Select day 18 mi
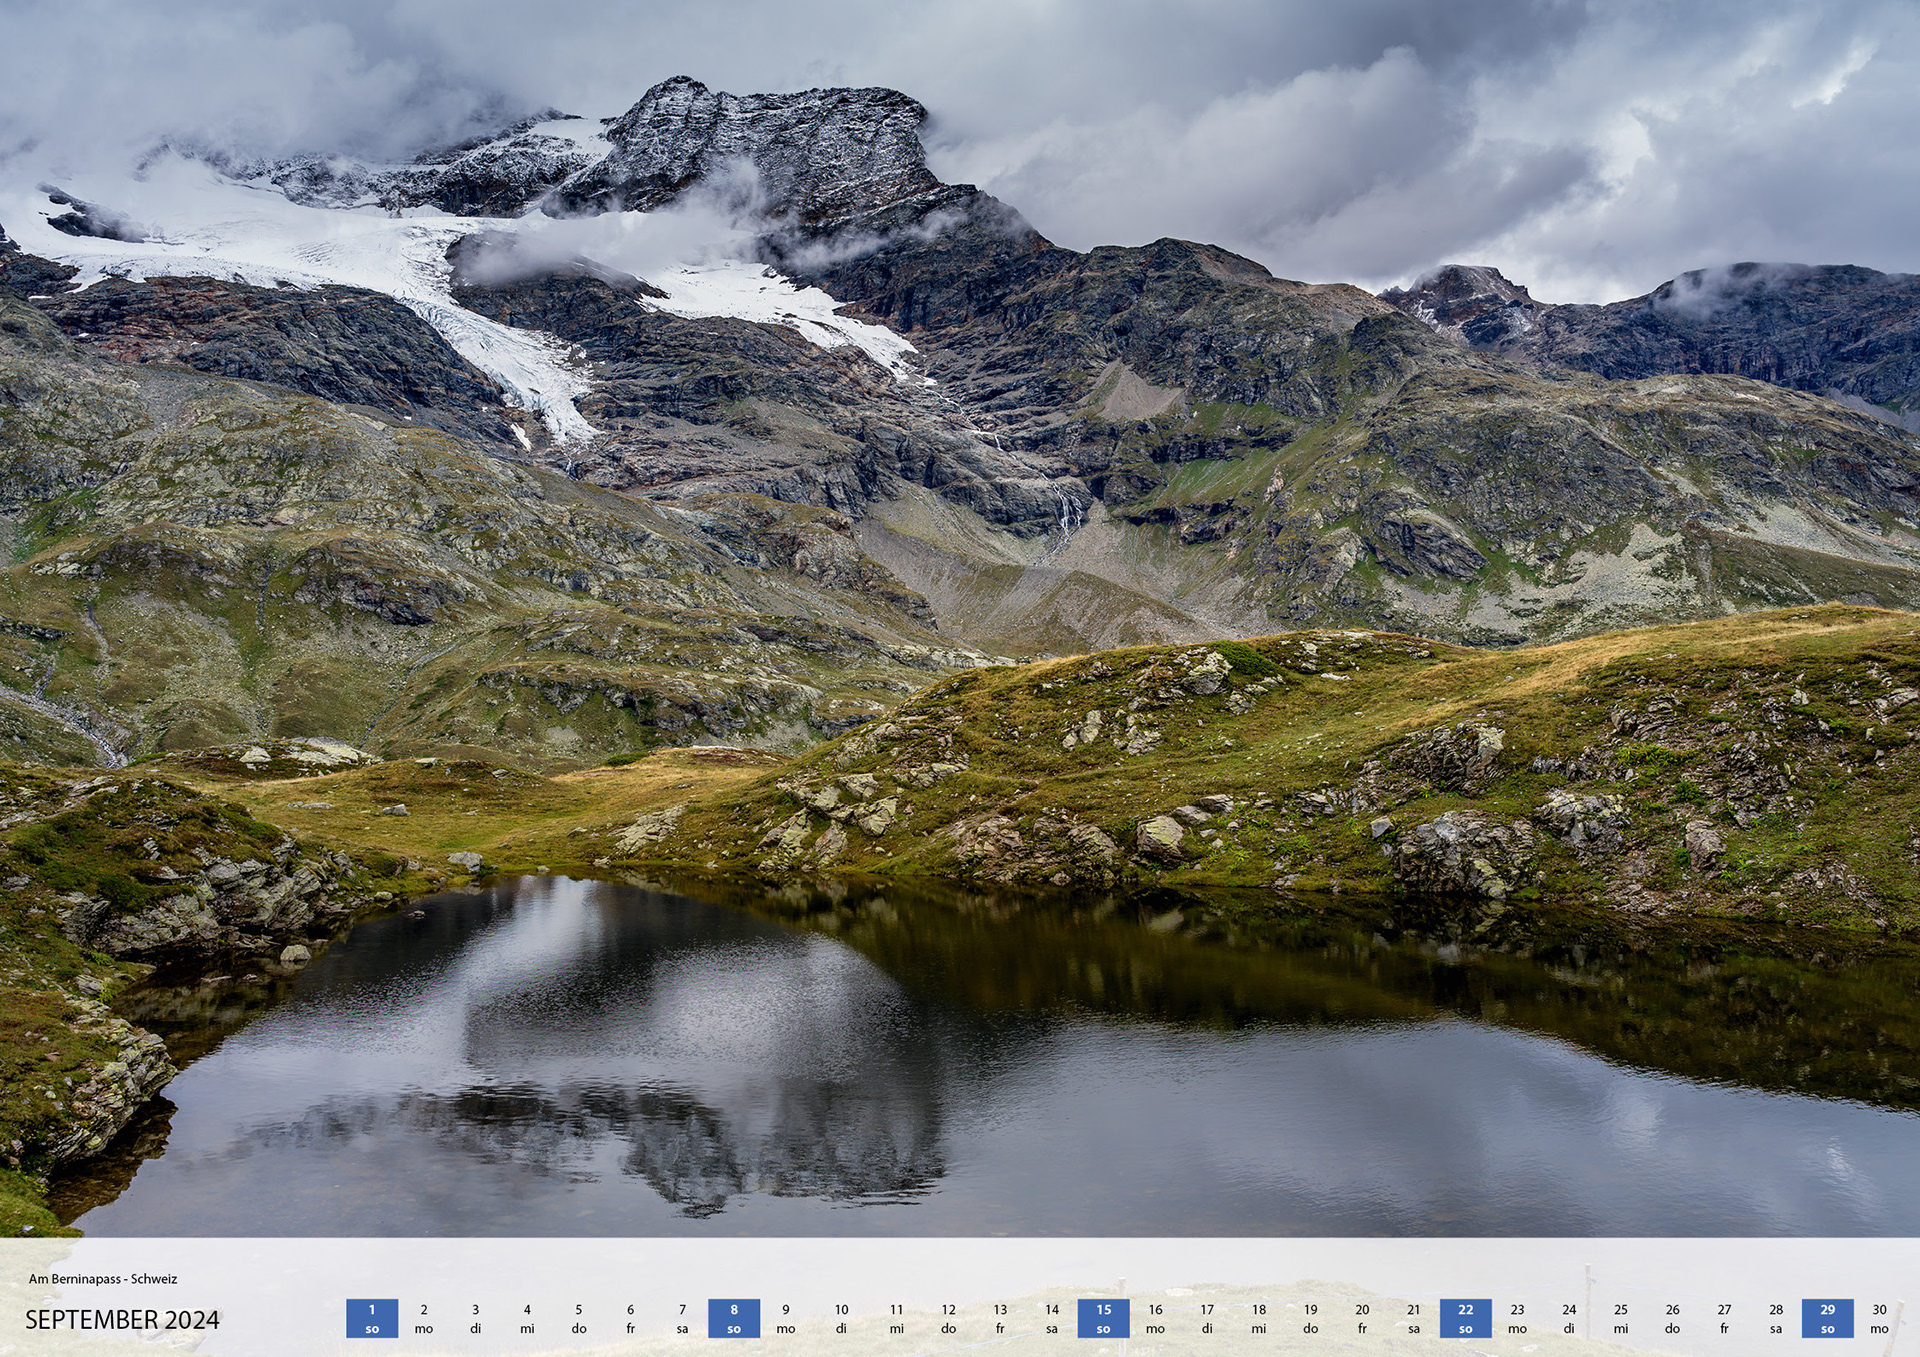Screen dimensions: 1920x1357 [x=1259, y=1318]
